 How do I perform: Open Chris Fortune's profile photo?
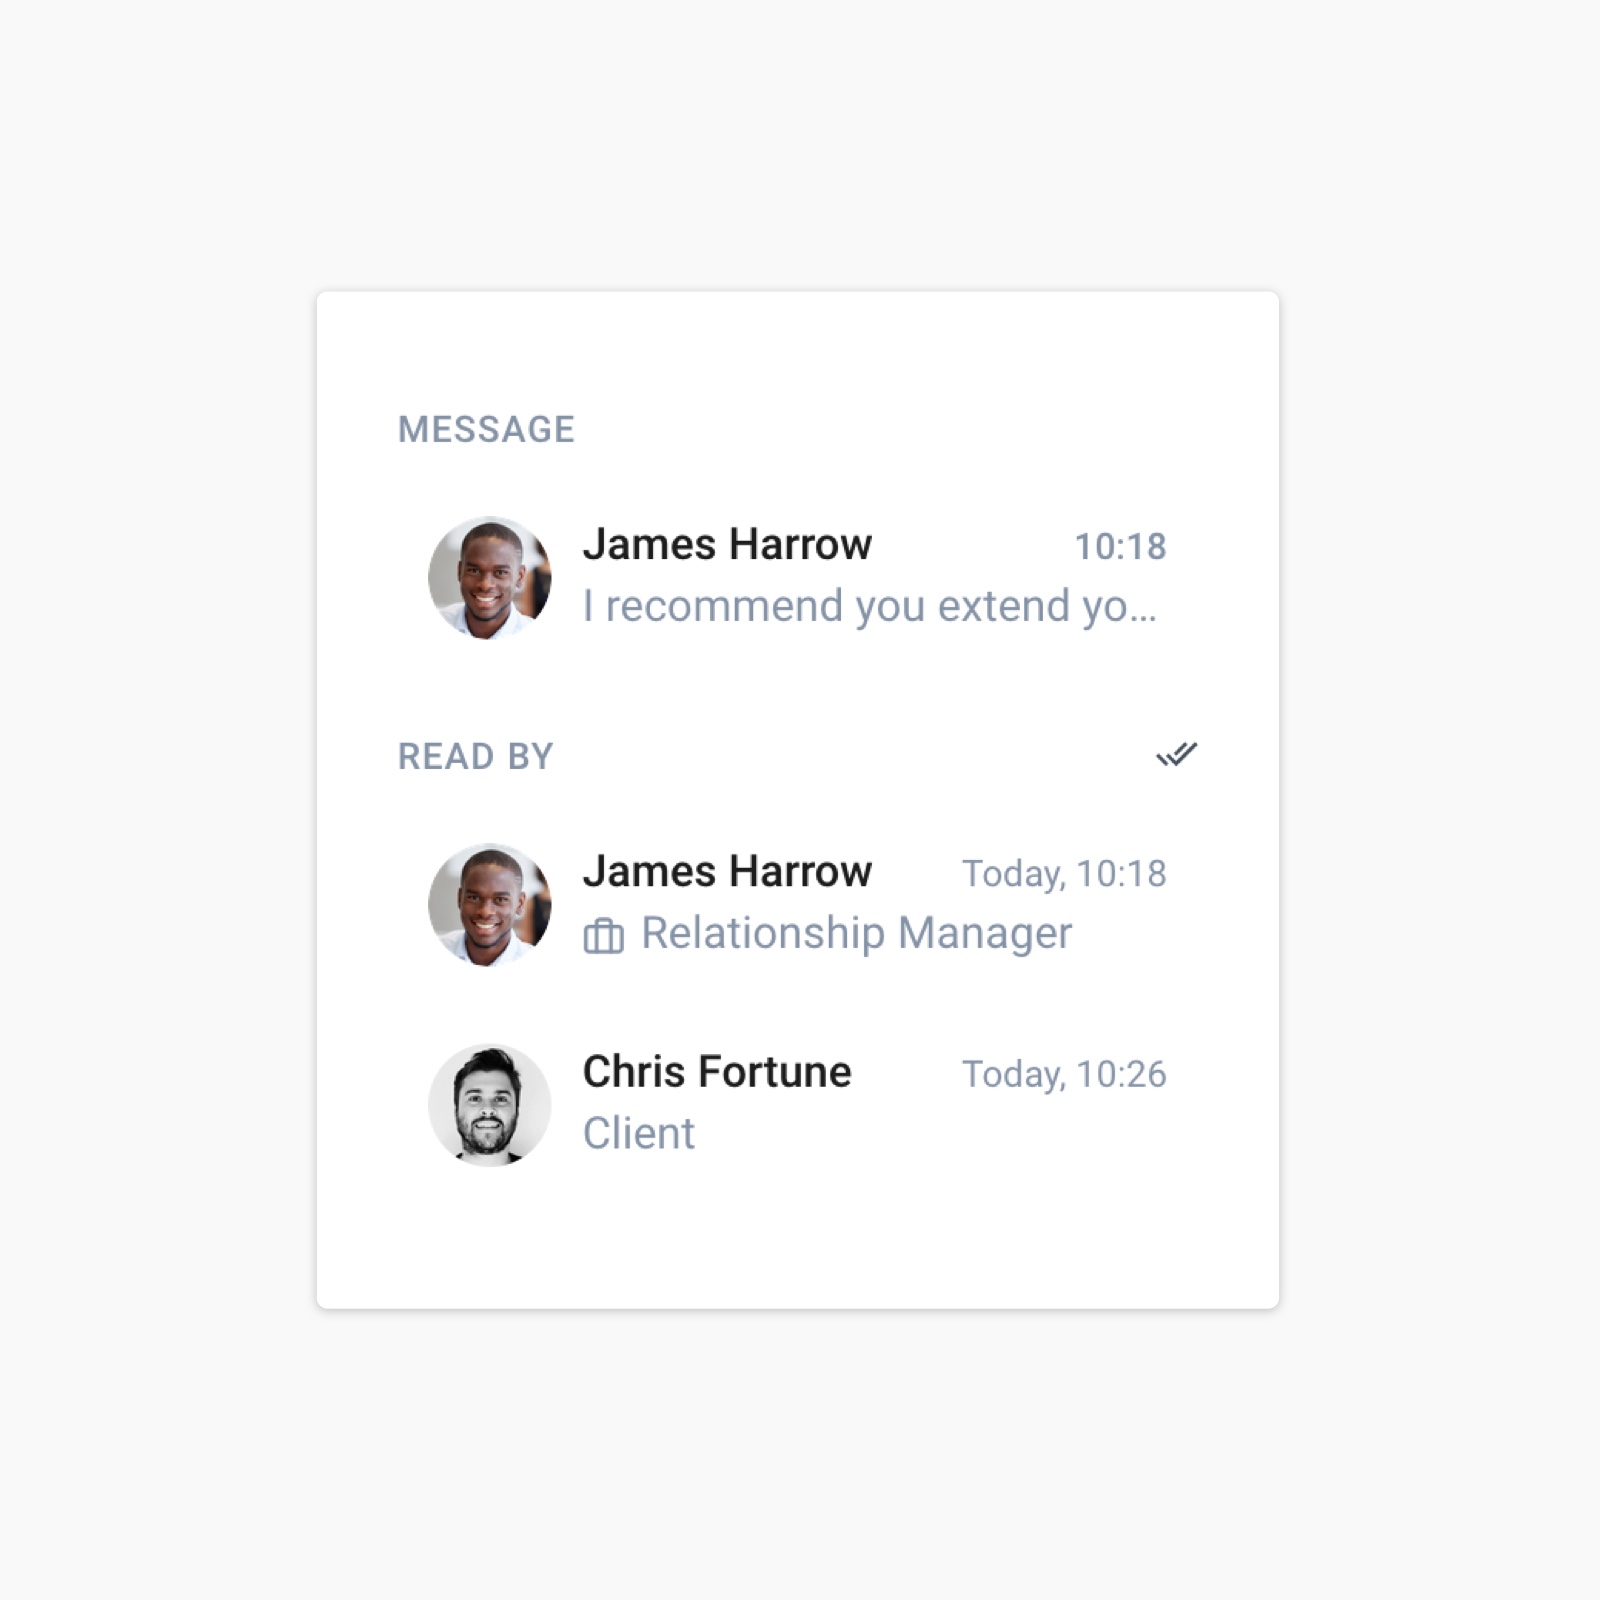490,1105
